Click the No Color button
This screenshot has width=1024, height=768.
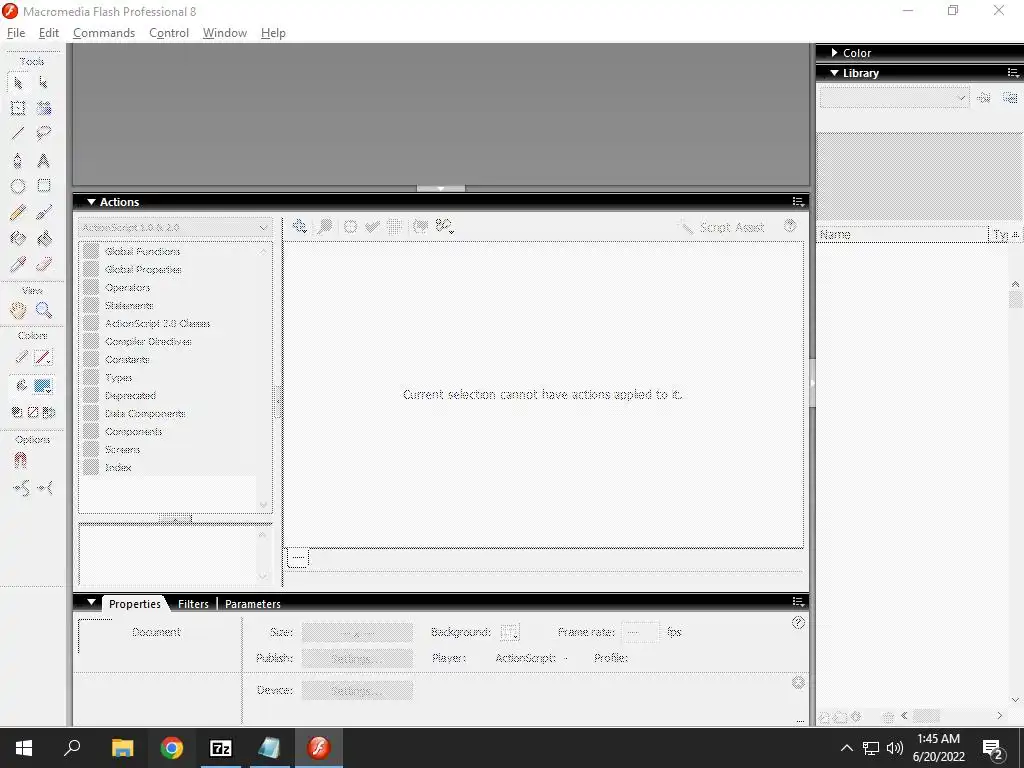pyautogui.click(x=33, y=412)
